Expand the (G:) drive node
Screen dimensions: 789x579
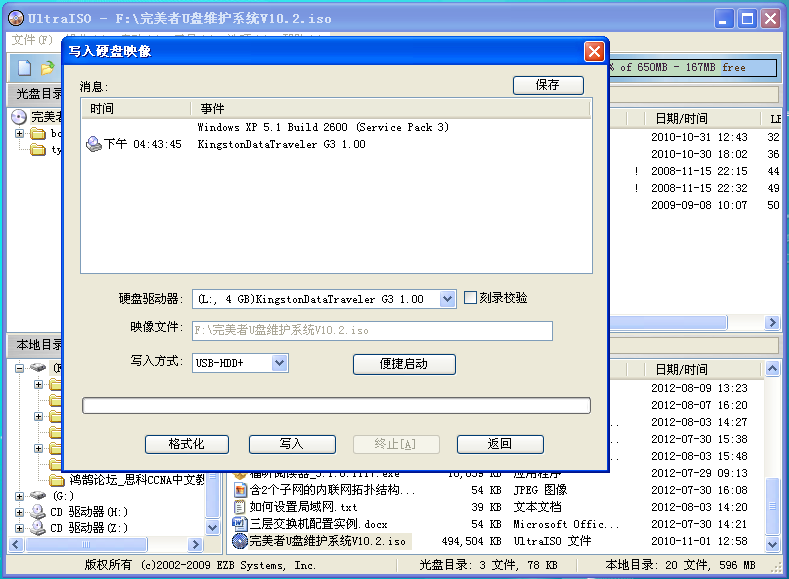tap(19, 496)
